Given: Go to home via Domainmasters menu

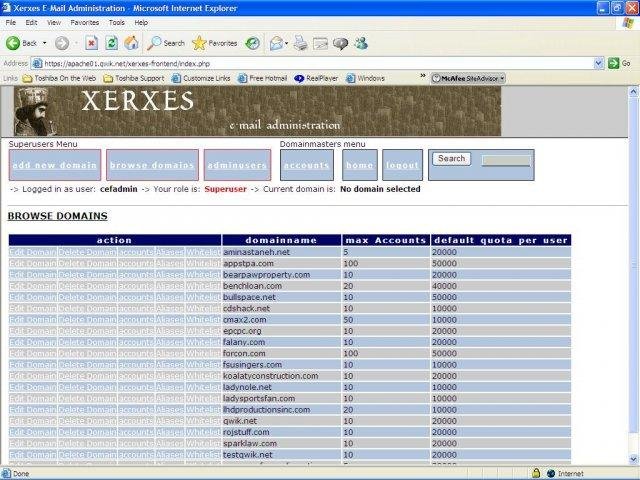Looking at the screenshot, I should point(360,165).
